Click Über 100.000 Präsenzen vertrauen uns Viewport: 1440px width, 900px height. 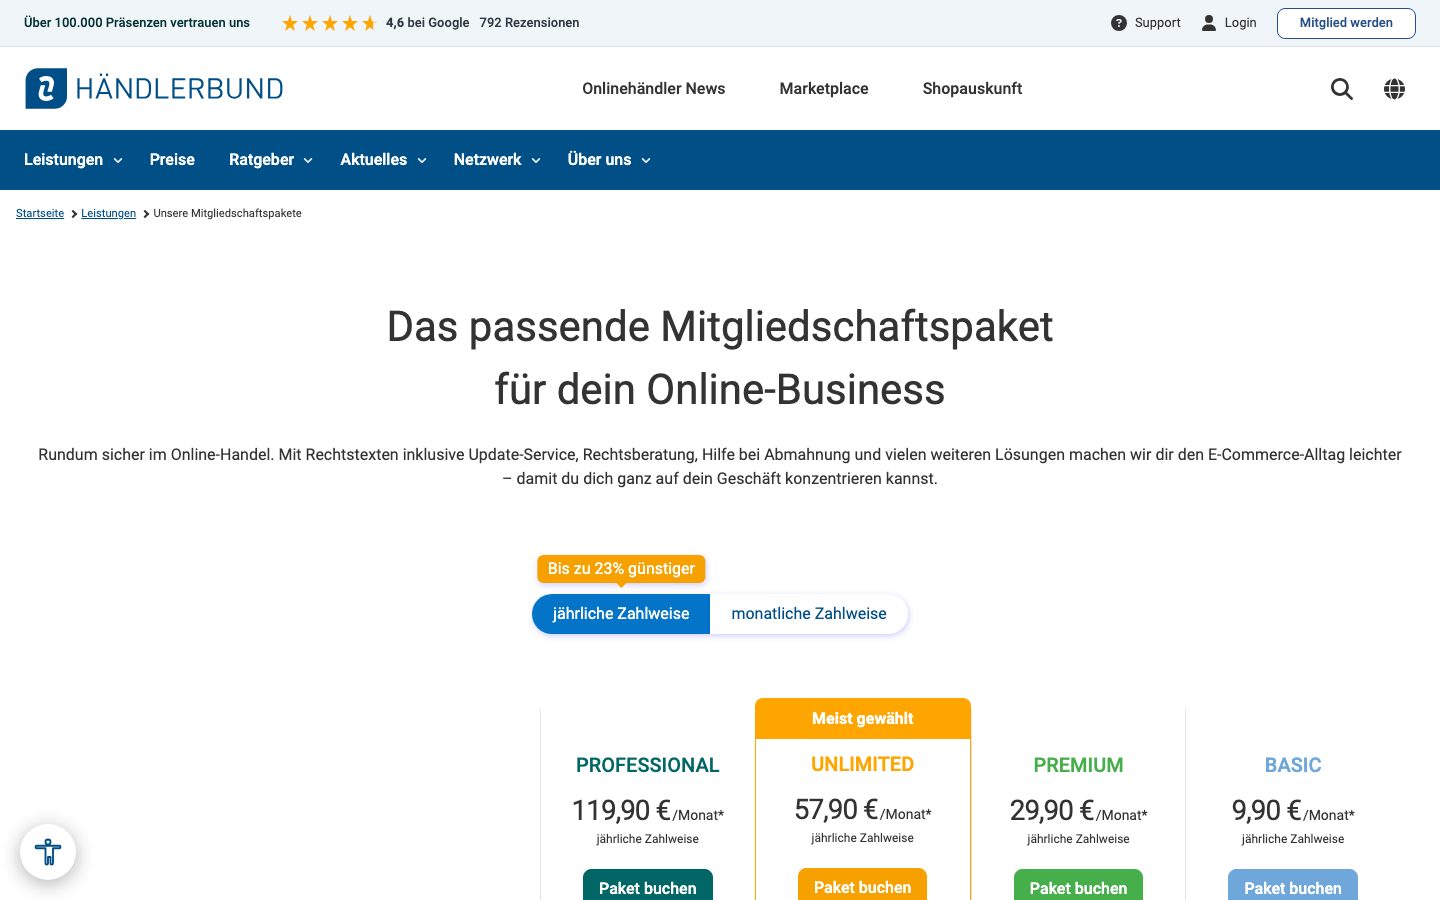click(137, 23)
